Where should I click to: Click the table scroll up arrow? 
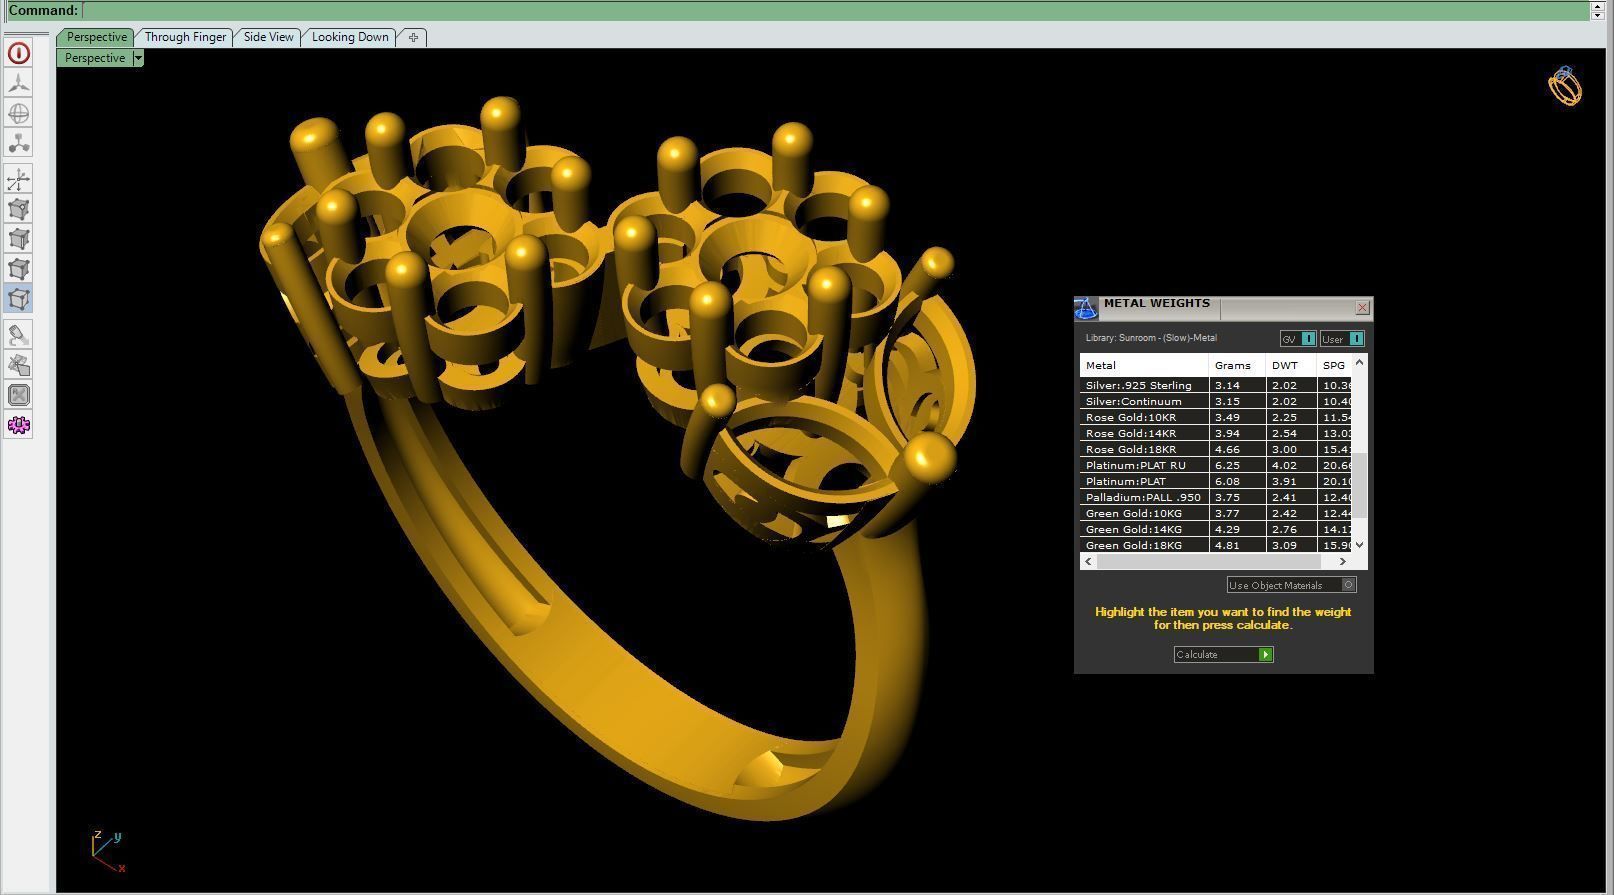(1360, 361)
